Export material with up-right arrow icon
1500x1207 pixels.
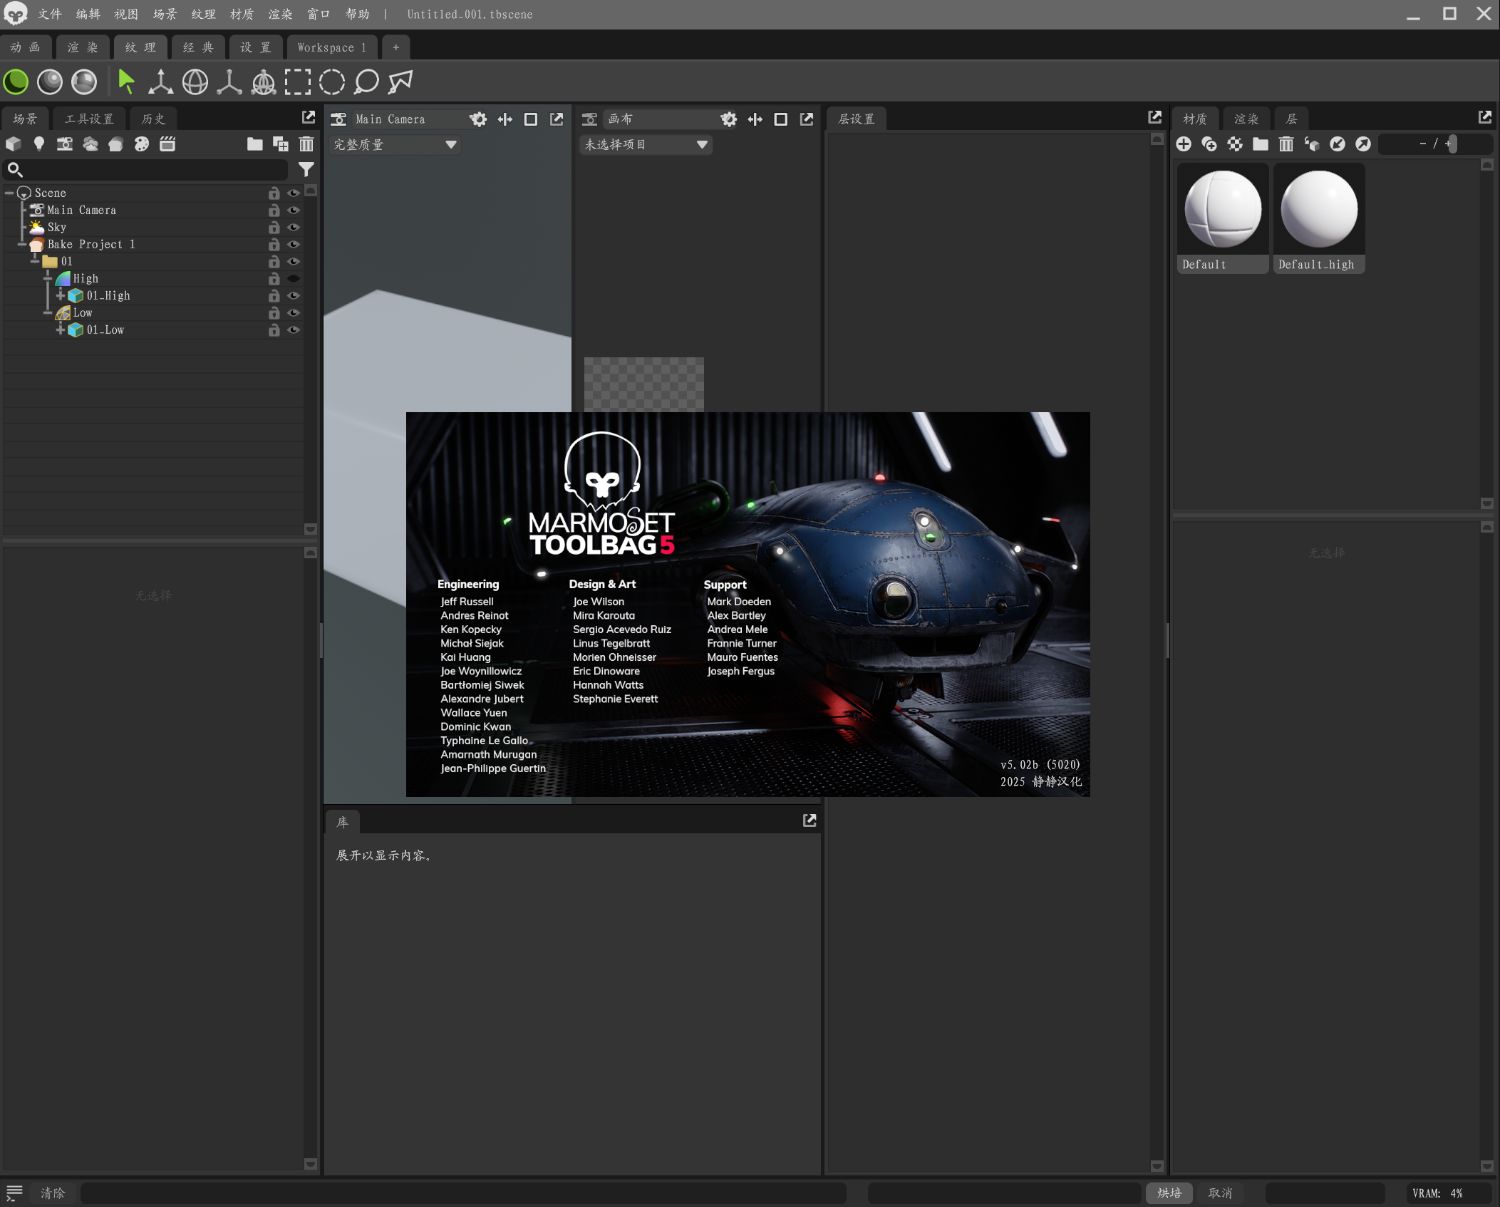click(x=1363, y=144)
